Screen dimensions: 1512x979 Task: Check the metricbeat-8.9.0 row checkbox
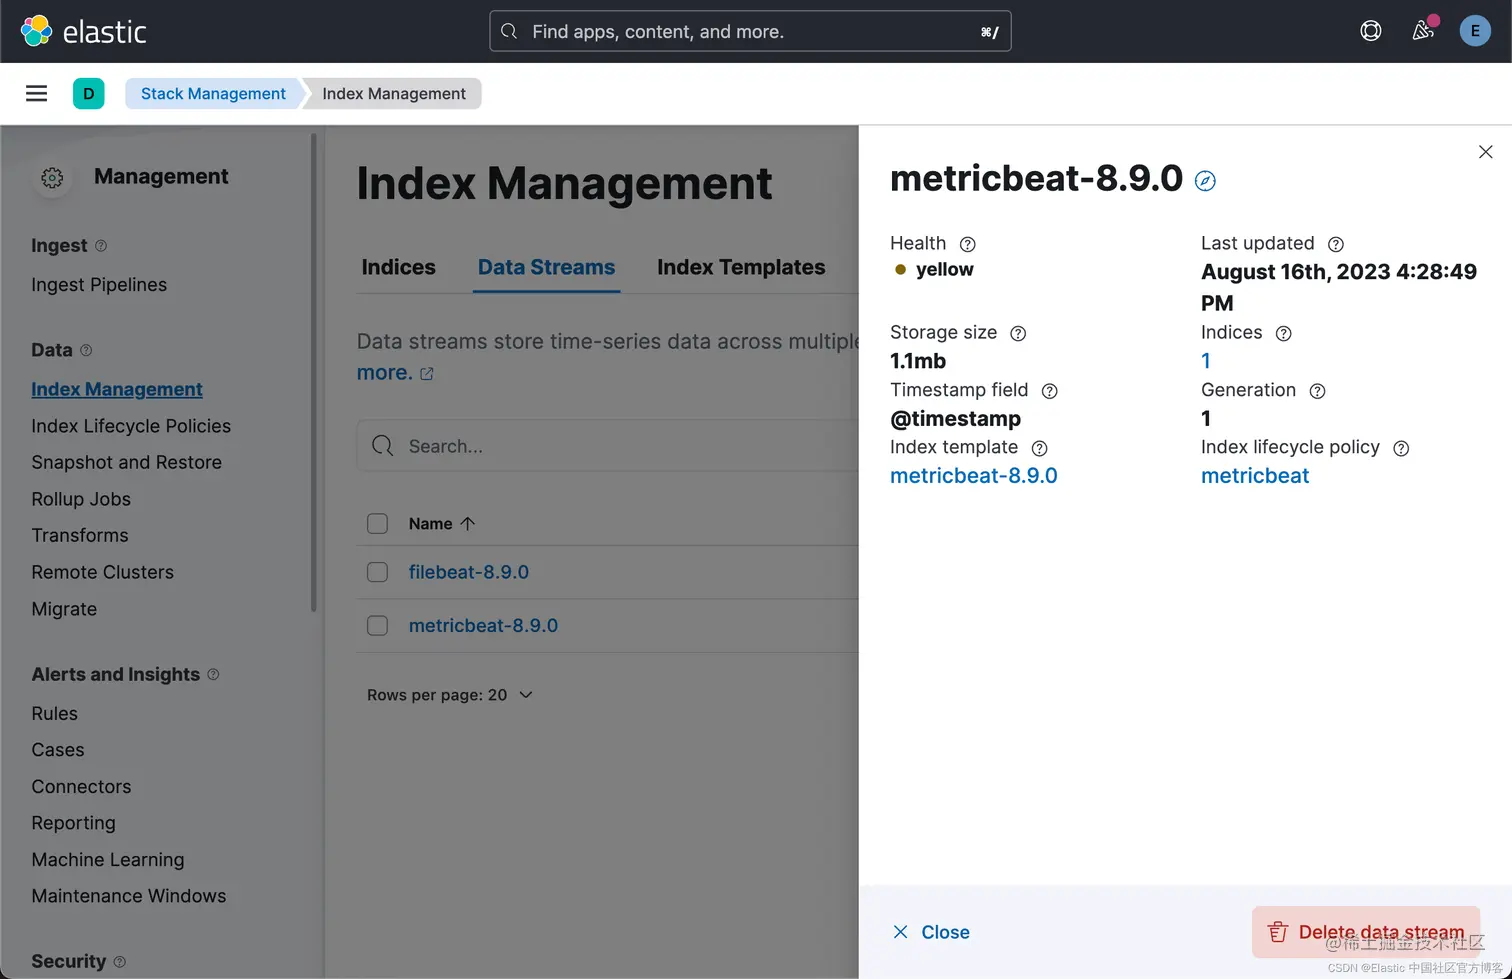(377, 626)
